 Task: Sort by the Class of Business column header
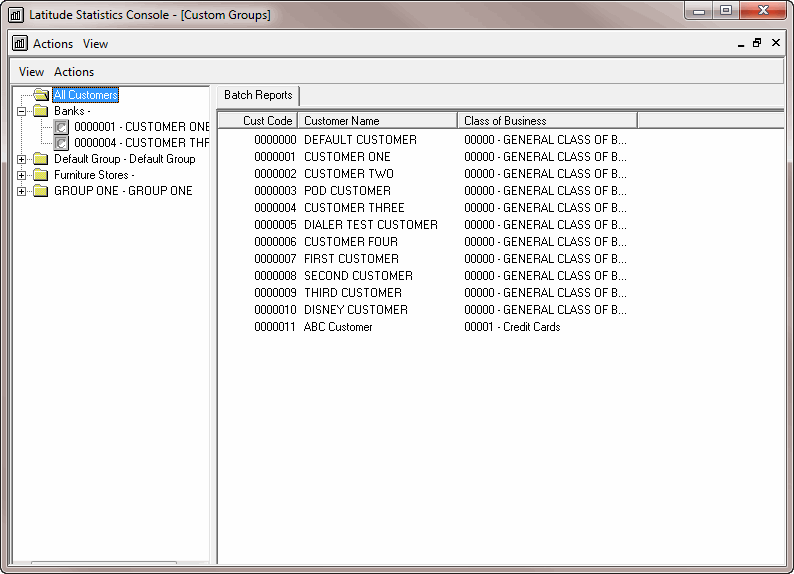tap(547, 120)
